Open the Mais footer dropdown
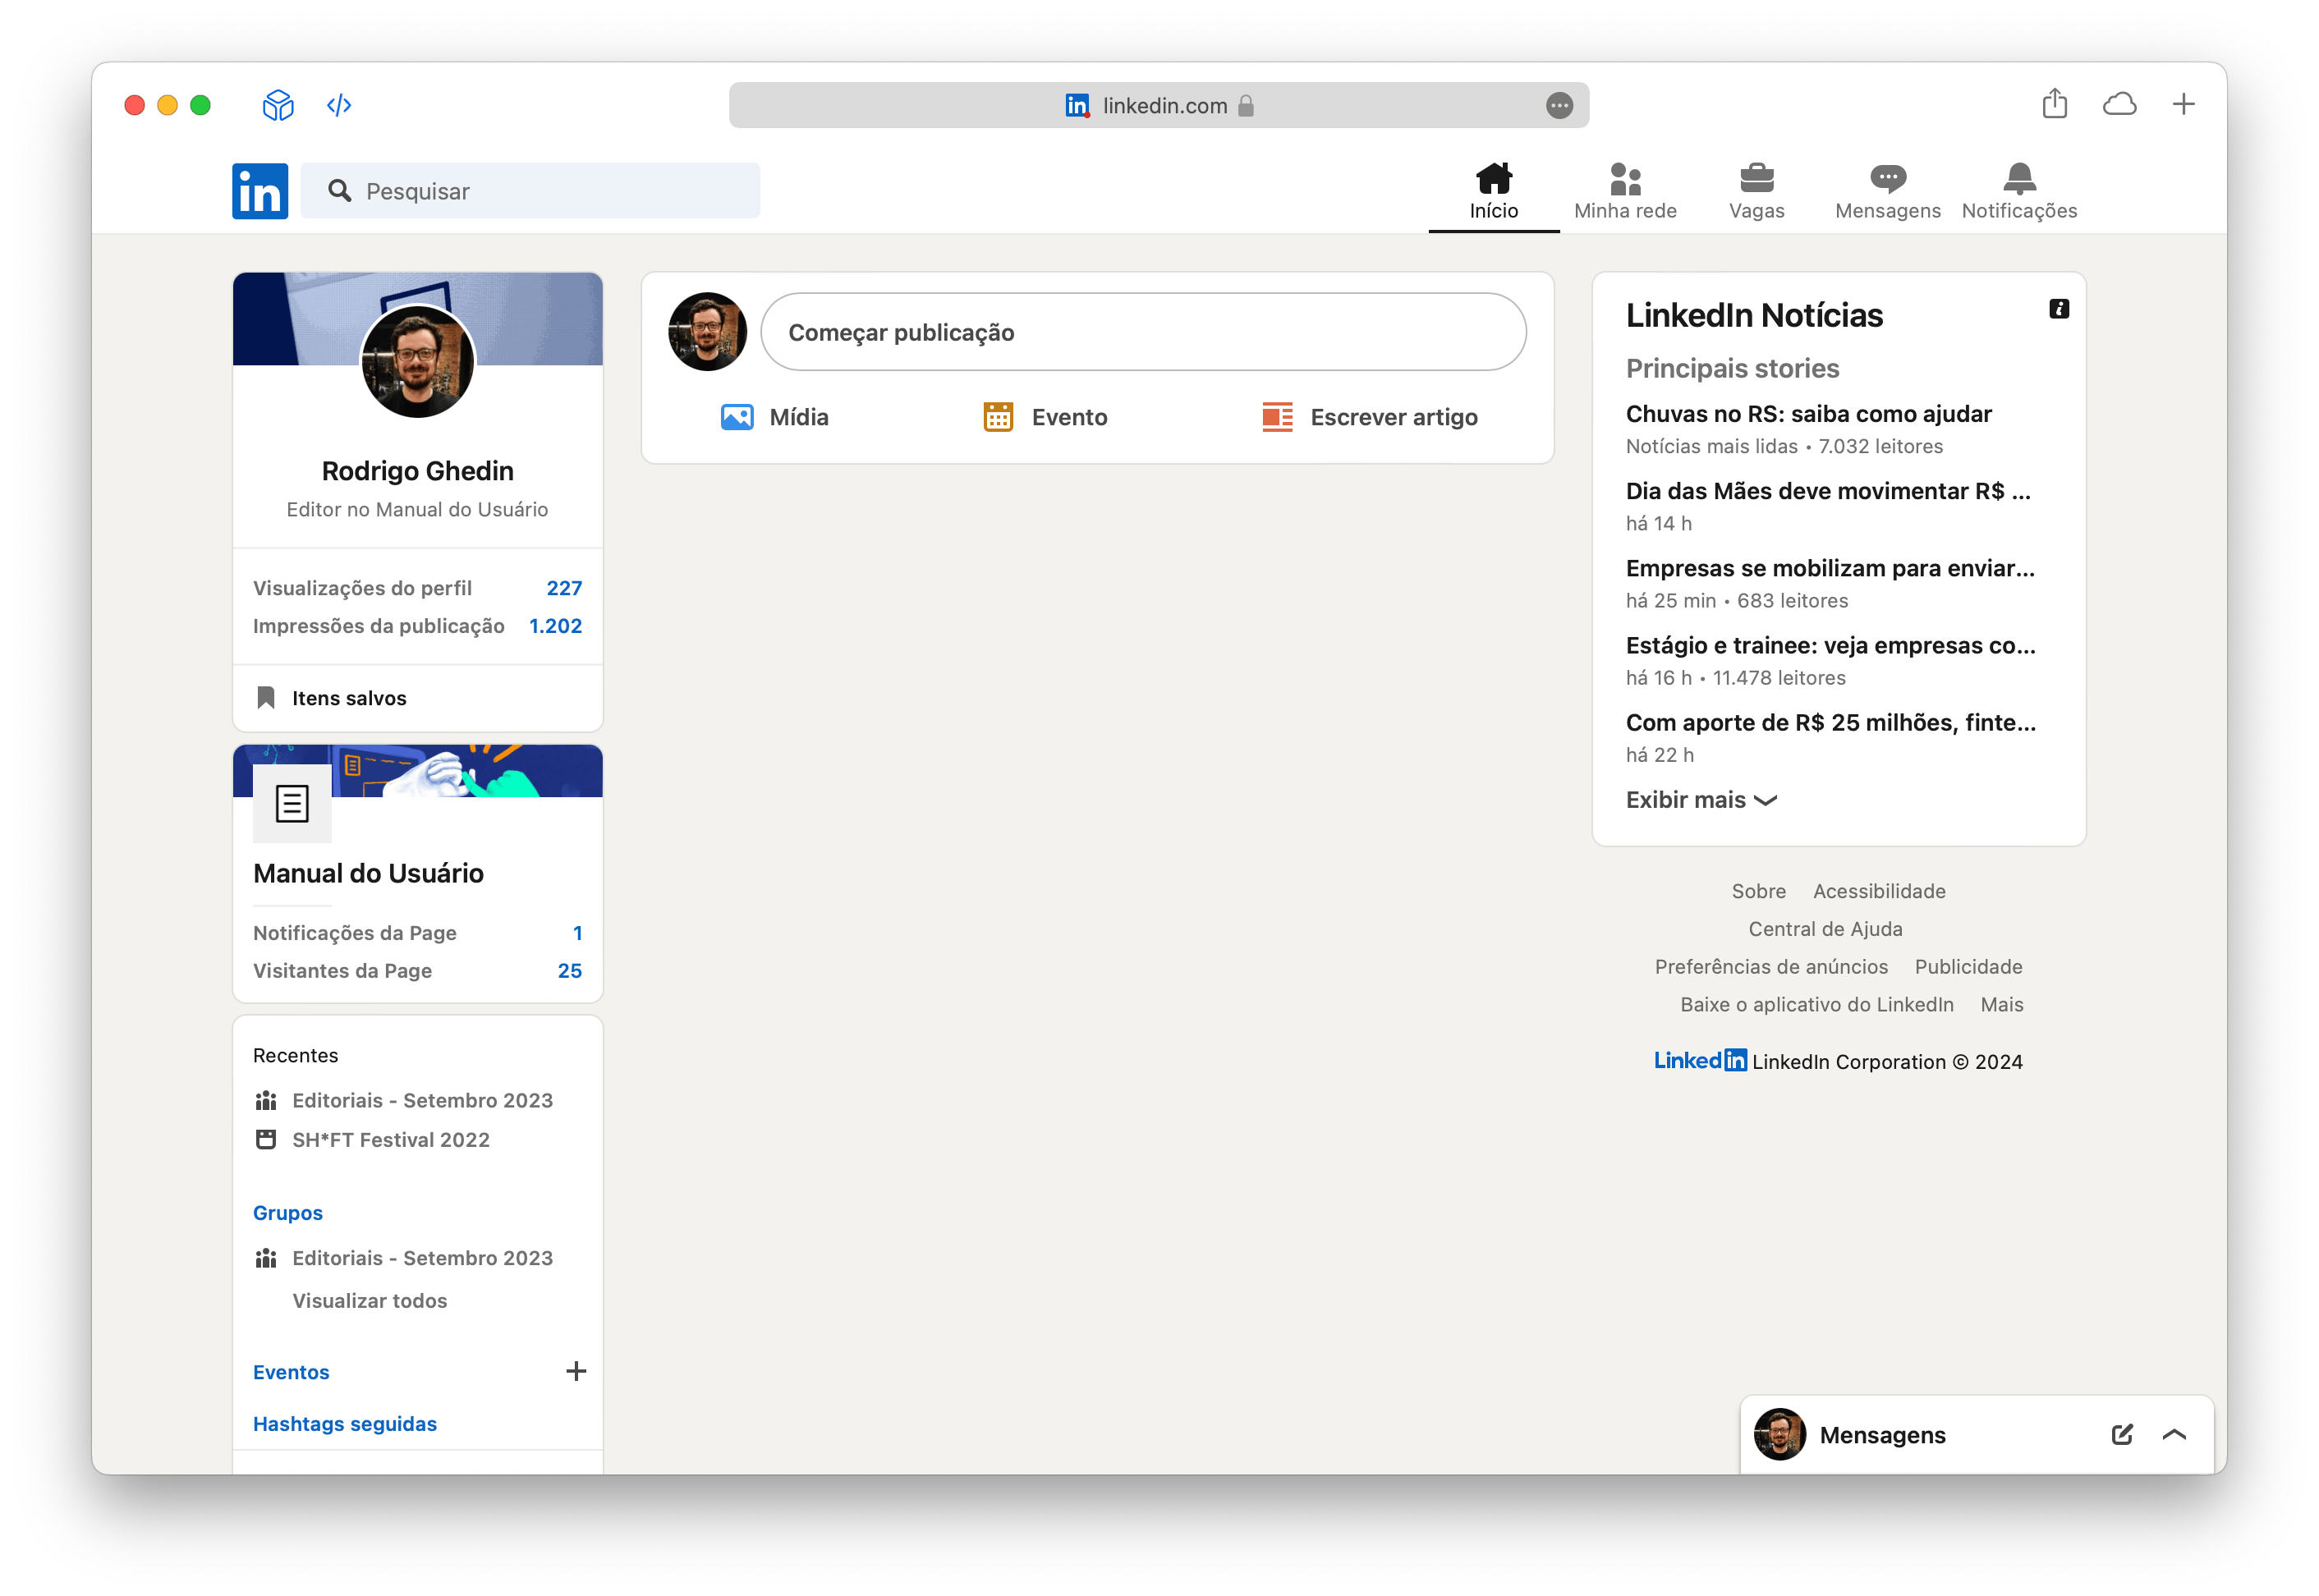 click(x=2001, y=1004)
